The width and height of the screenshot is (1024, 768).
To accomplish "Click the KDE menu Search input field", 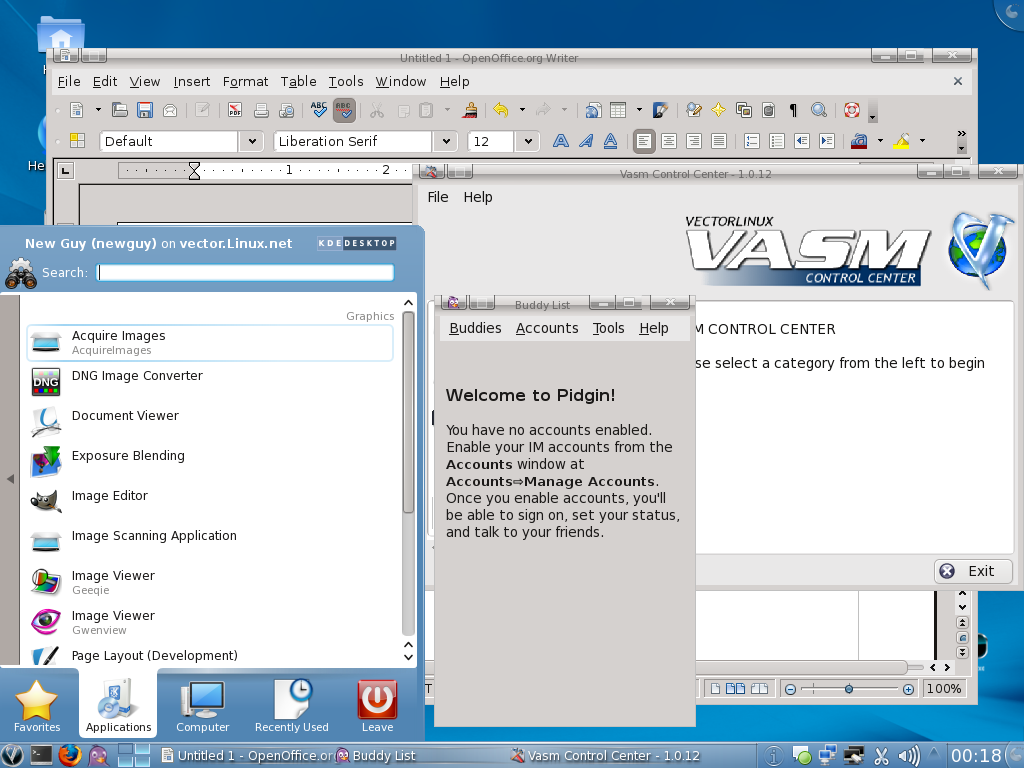I will click(245, 272).
